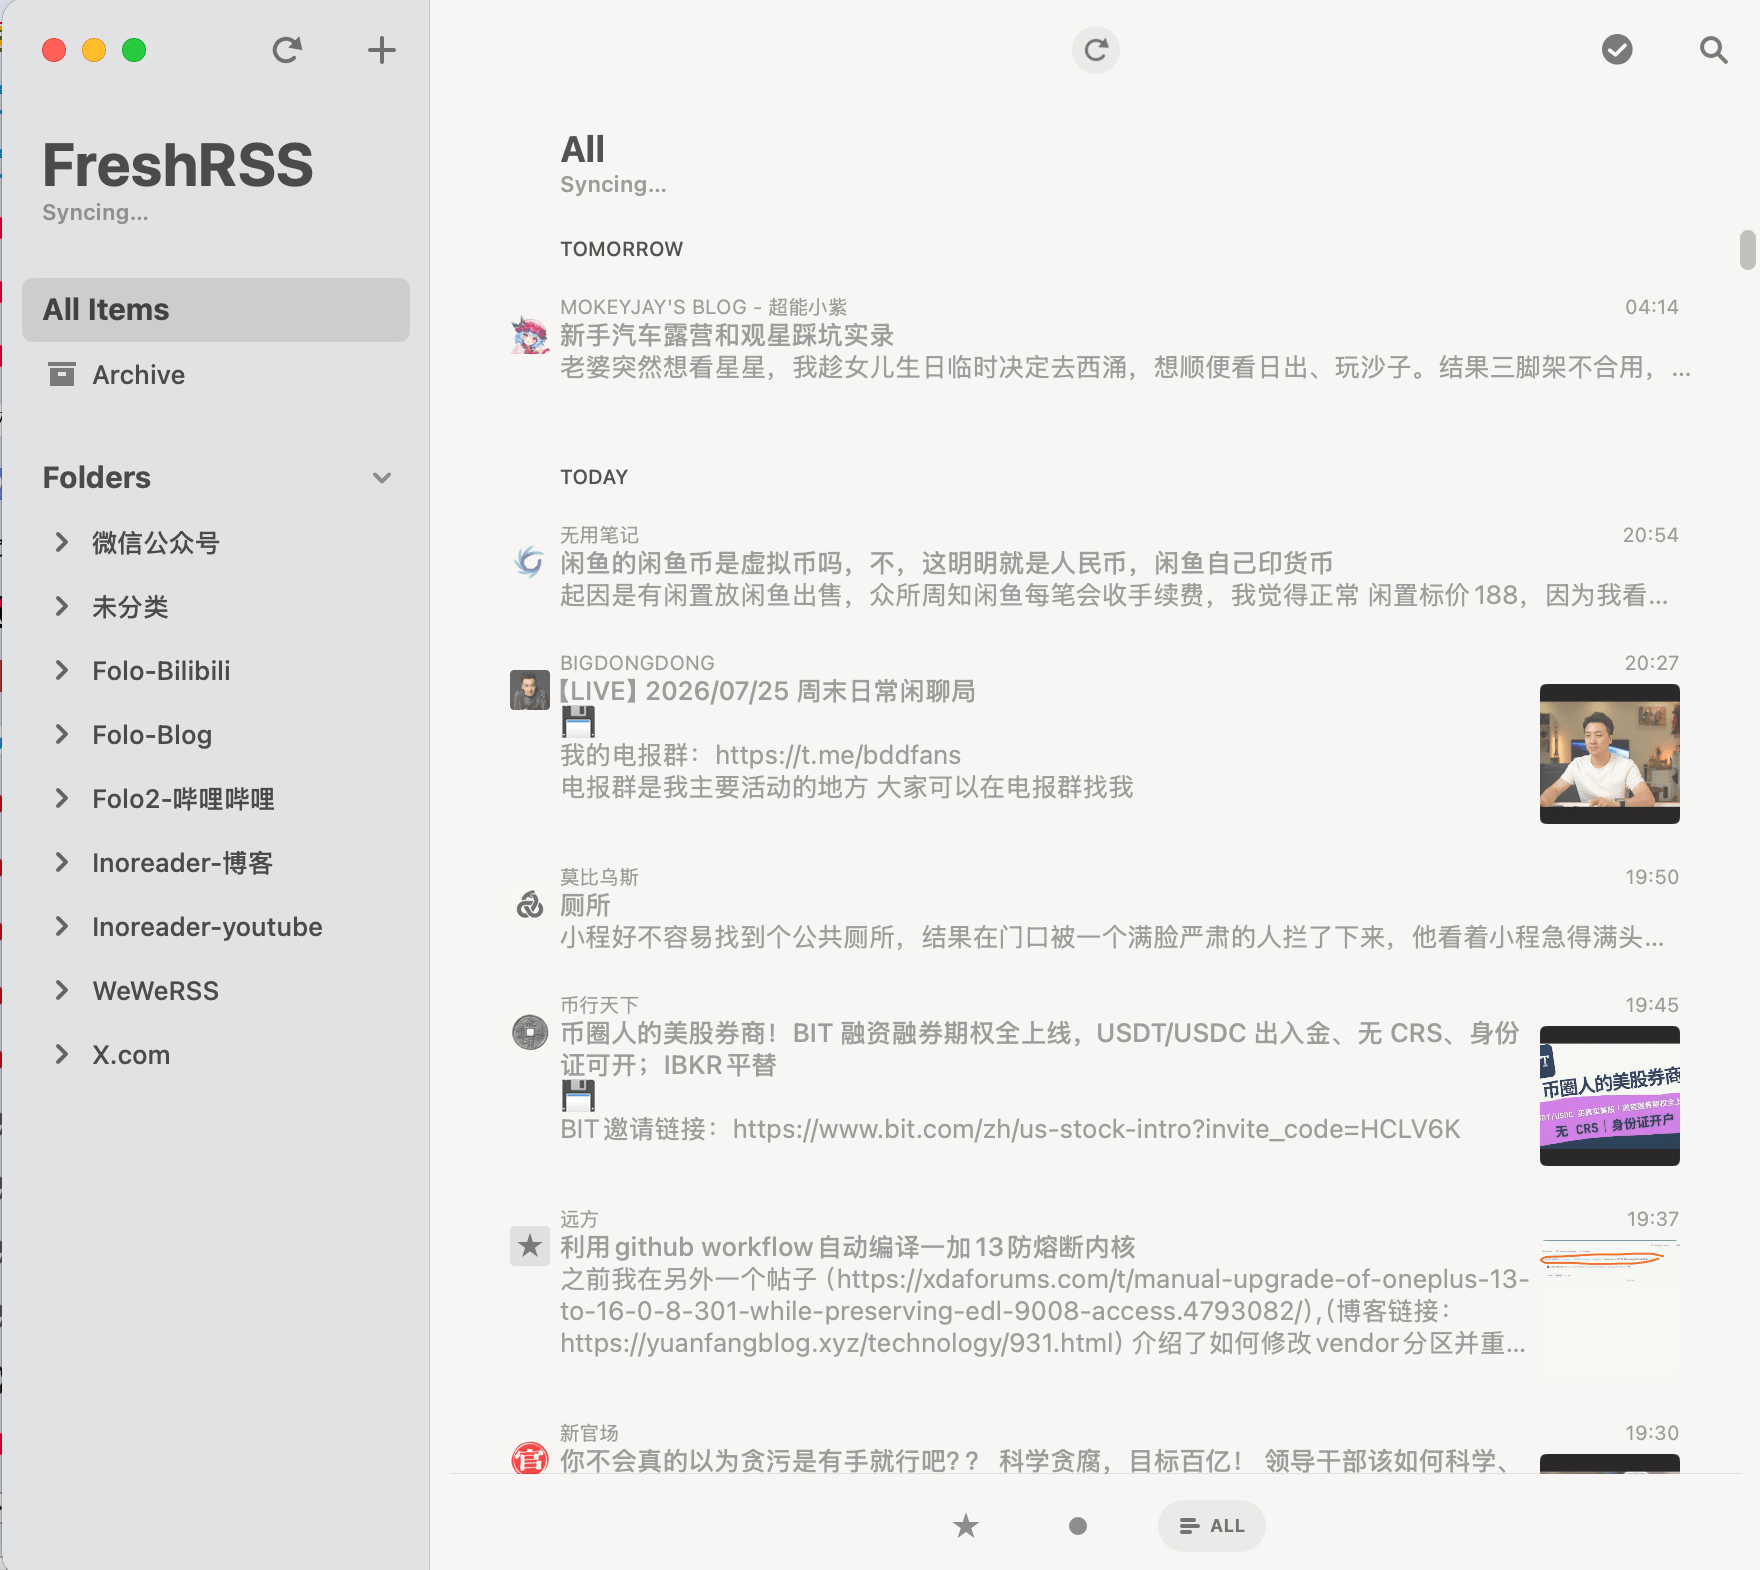Select the WeWeRSS folder label
The height and width of the screenshot is (1570, 1760).
[156, 991]
